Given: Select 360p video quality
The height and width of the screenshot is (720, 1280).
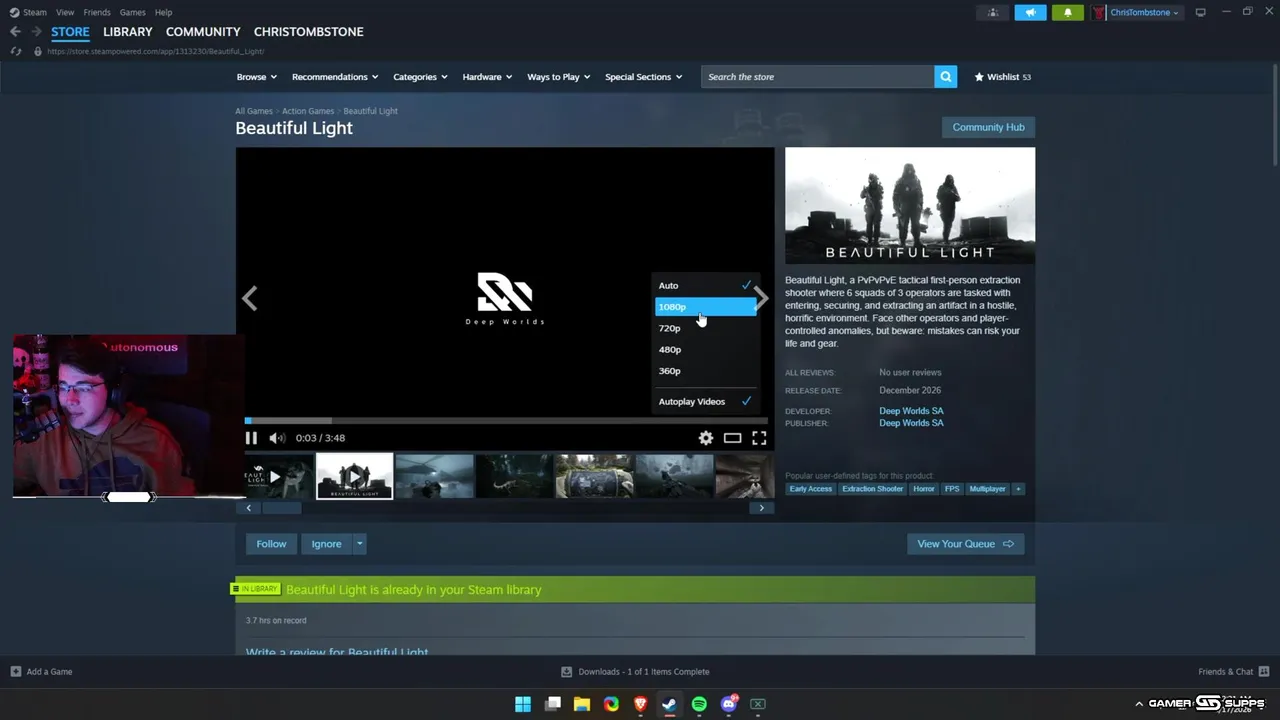Looking at the screenshot, I should point(705,371).
